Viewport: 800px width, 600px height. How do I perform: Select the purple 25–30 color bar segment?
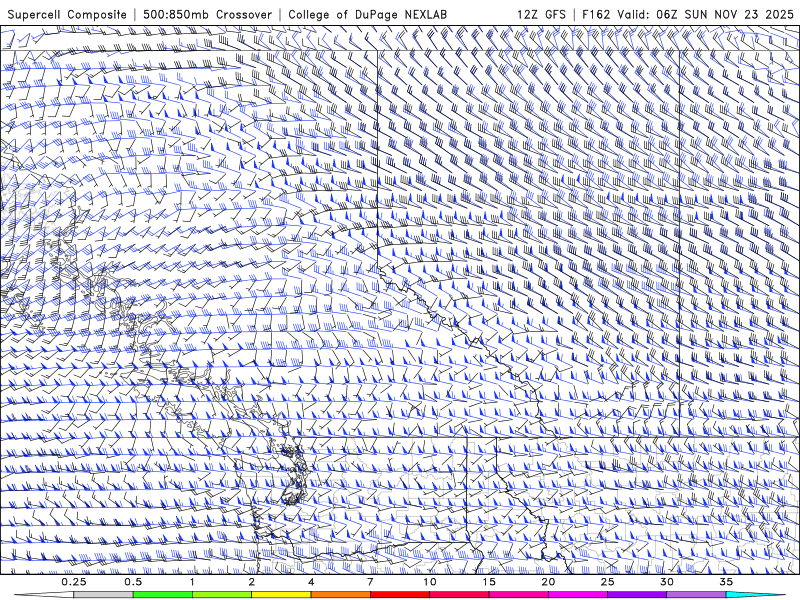(637, 595)
